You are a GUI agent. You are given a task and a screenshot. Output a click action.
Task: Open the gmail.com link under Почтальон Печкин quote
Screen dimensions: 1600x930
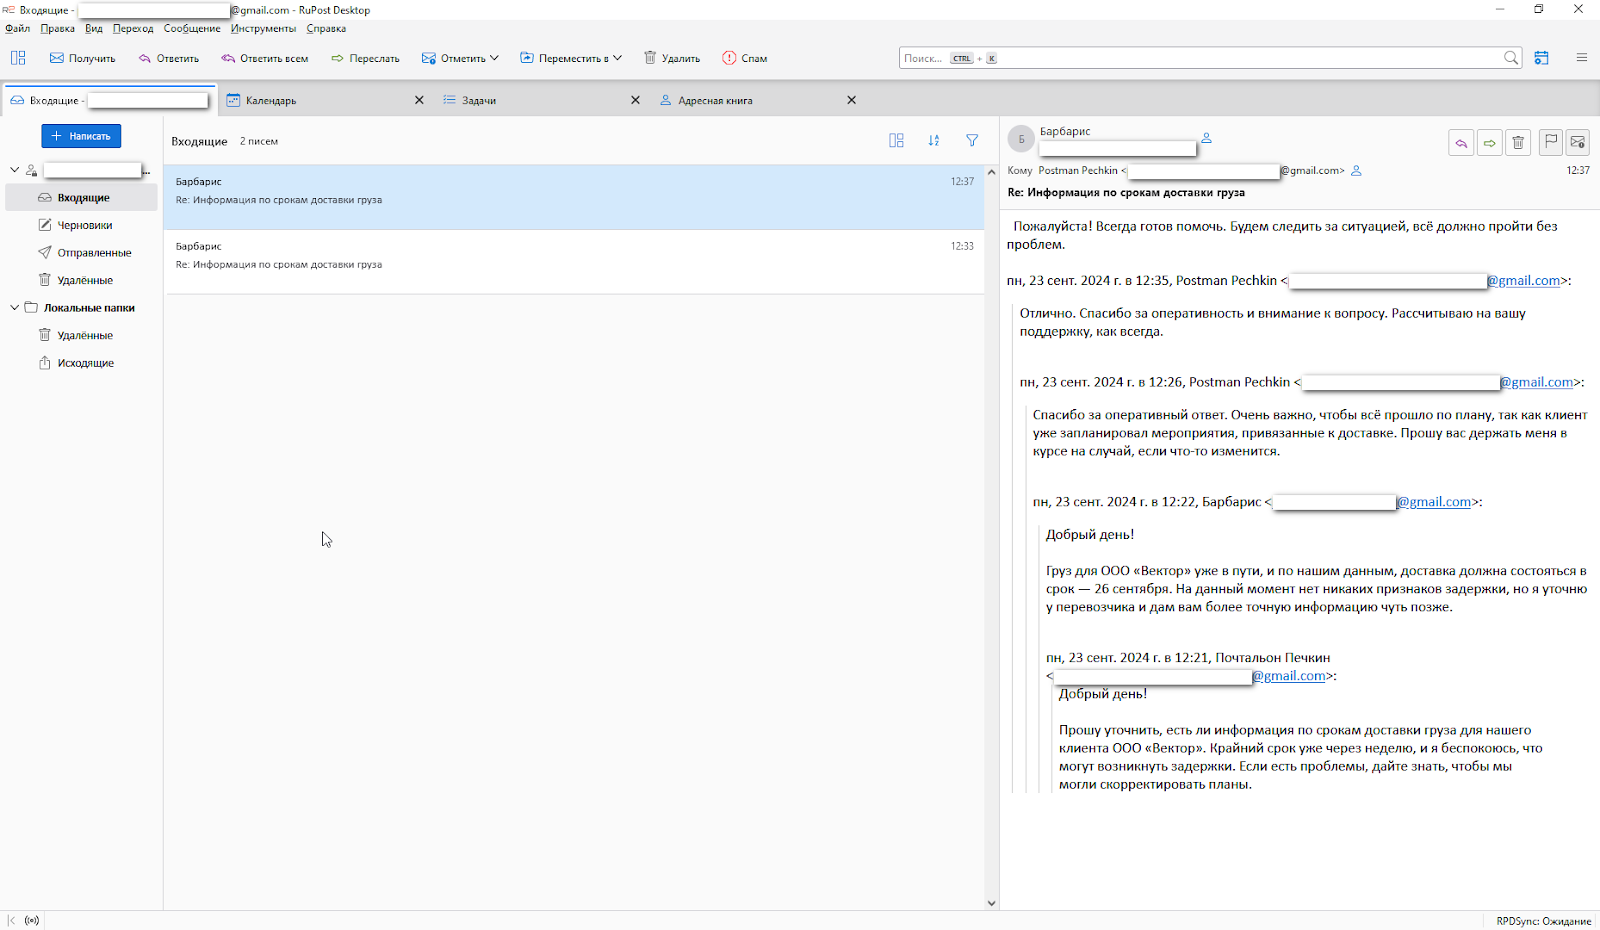1289,676
